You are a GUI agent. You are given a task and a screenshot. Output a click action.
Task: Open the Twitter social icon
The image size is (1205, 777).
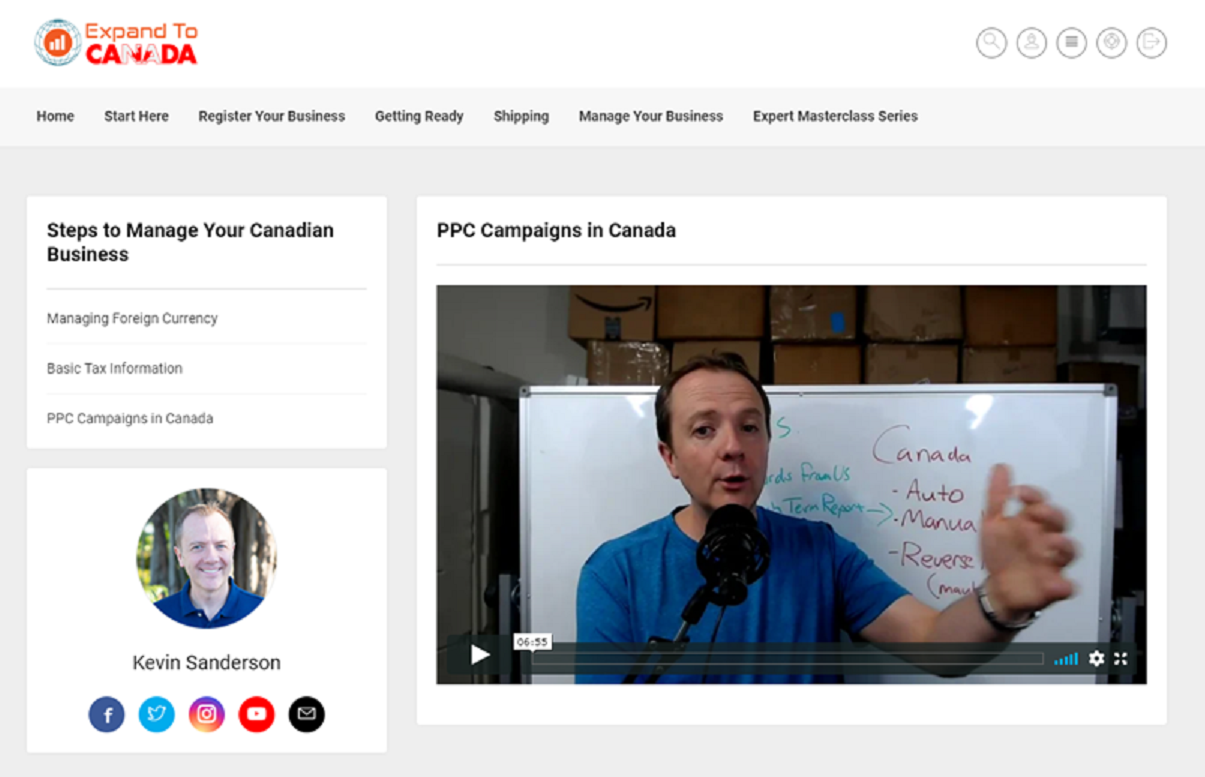tap(157, 714)
